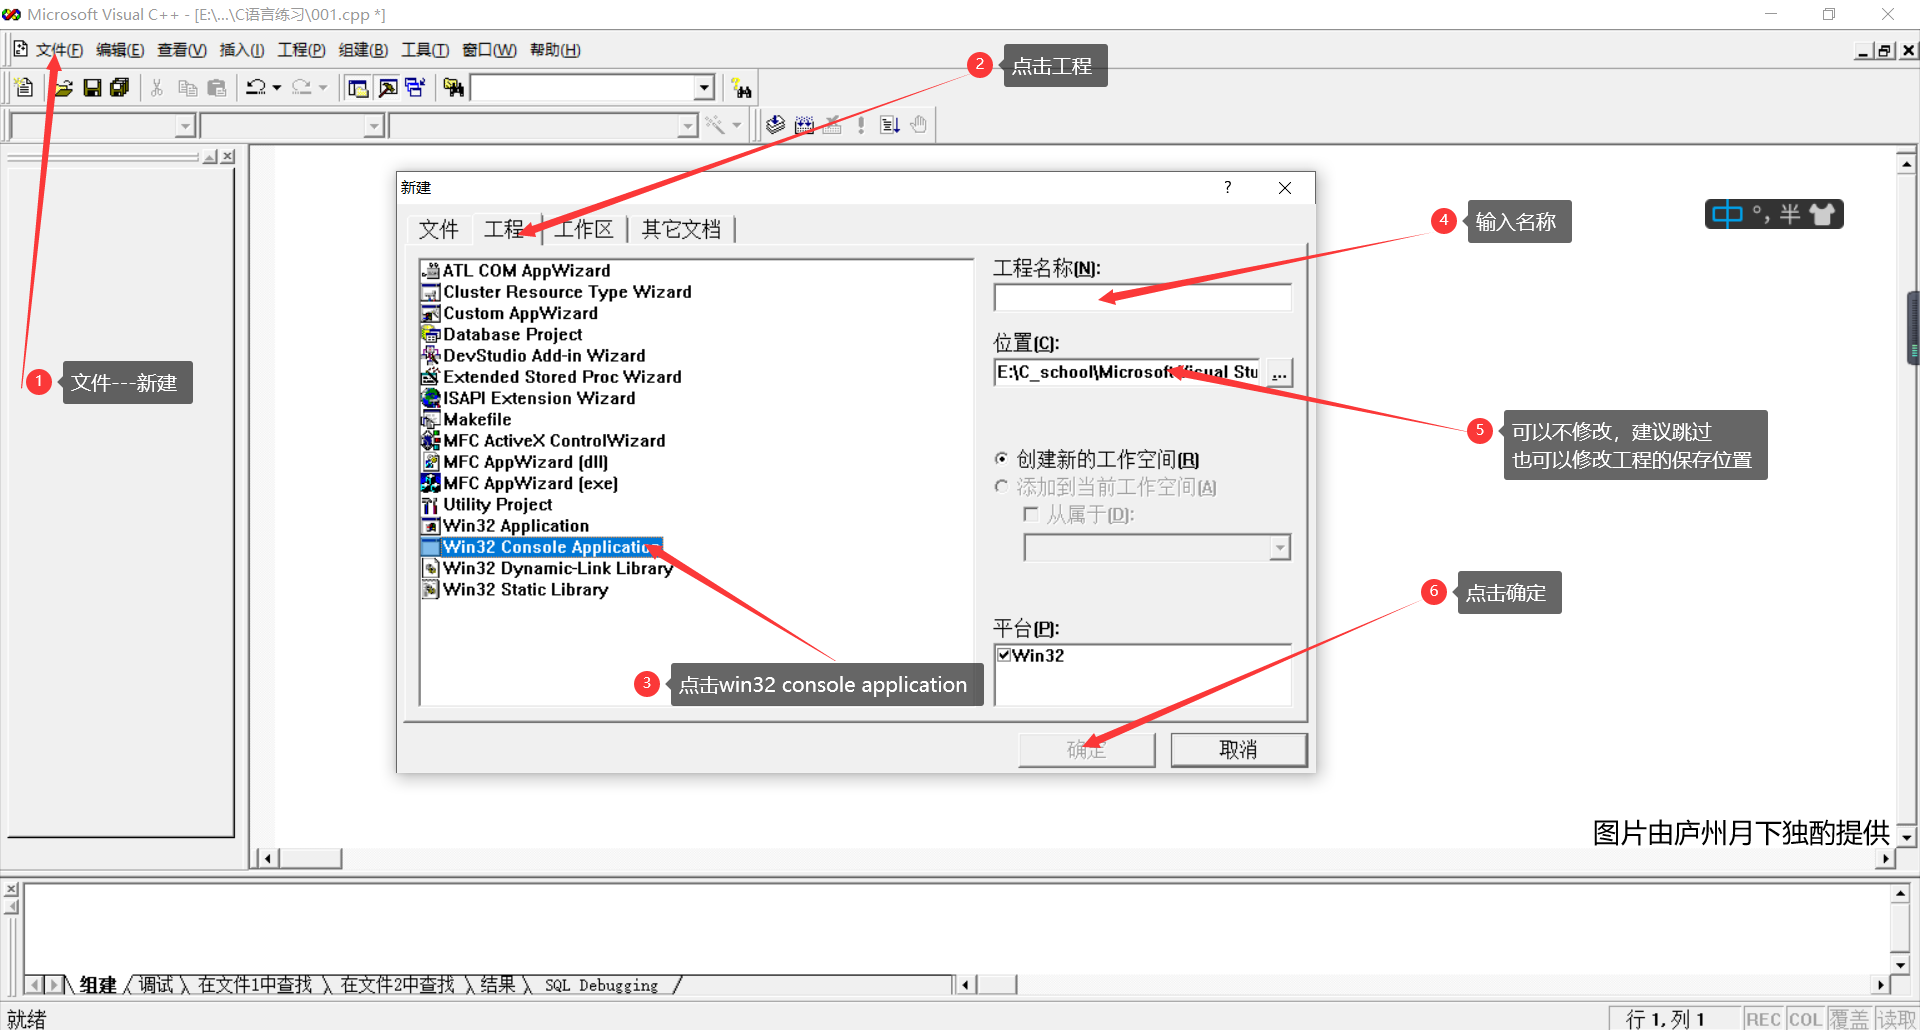Open the Redo history dropdown arrow
The height and width of the screenshot is (1030, 1920).
tap(323, 88)
